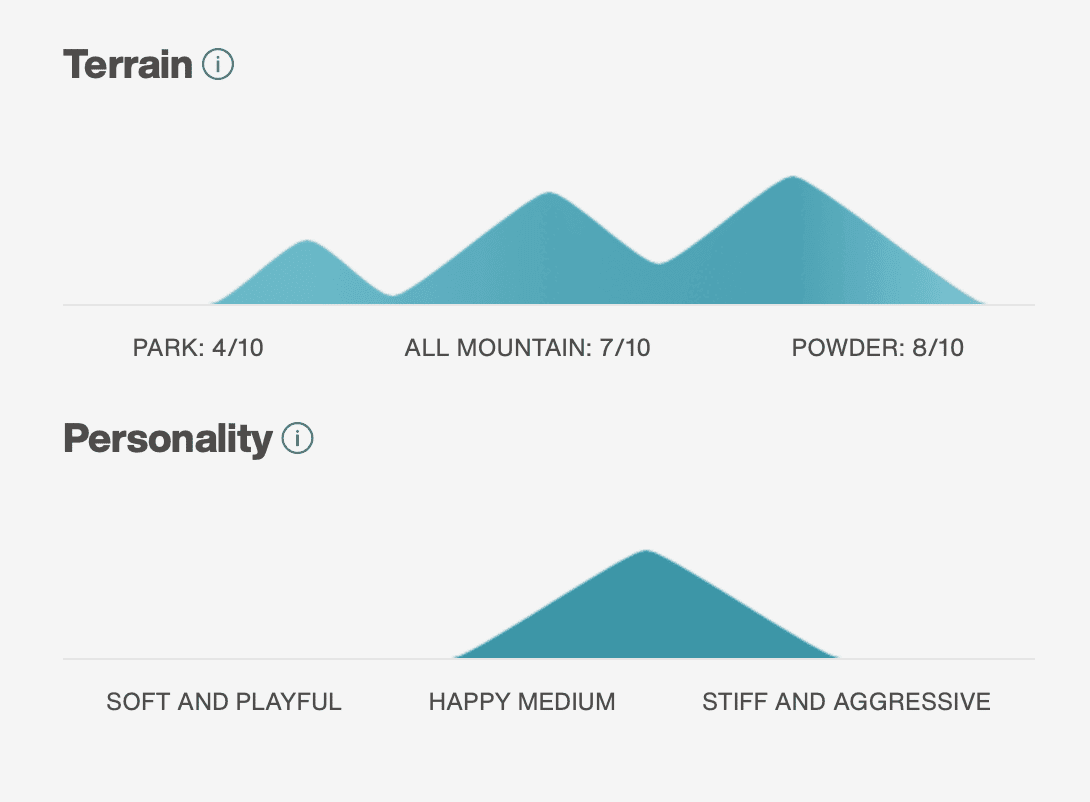Click the PARK: 4/10 label

click(198, 347)
